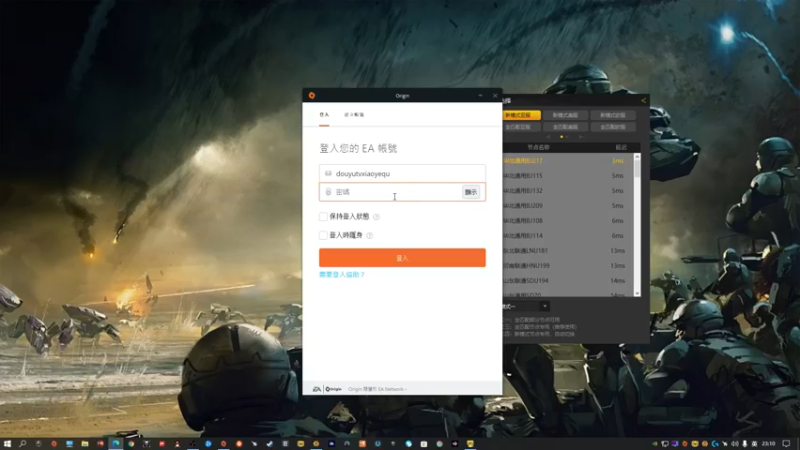Click the 延迟 latency column header
The height and width of the screenshot is (450, 800).
[x=620, y=147]
